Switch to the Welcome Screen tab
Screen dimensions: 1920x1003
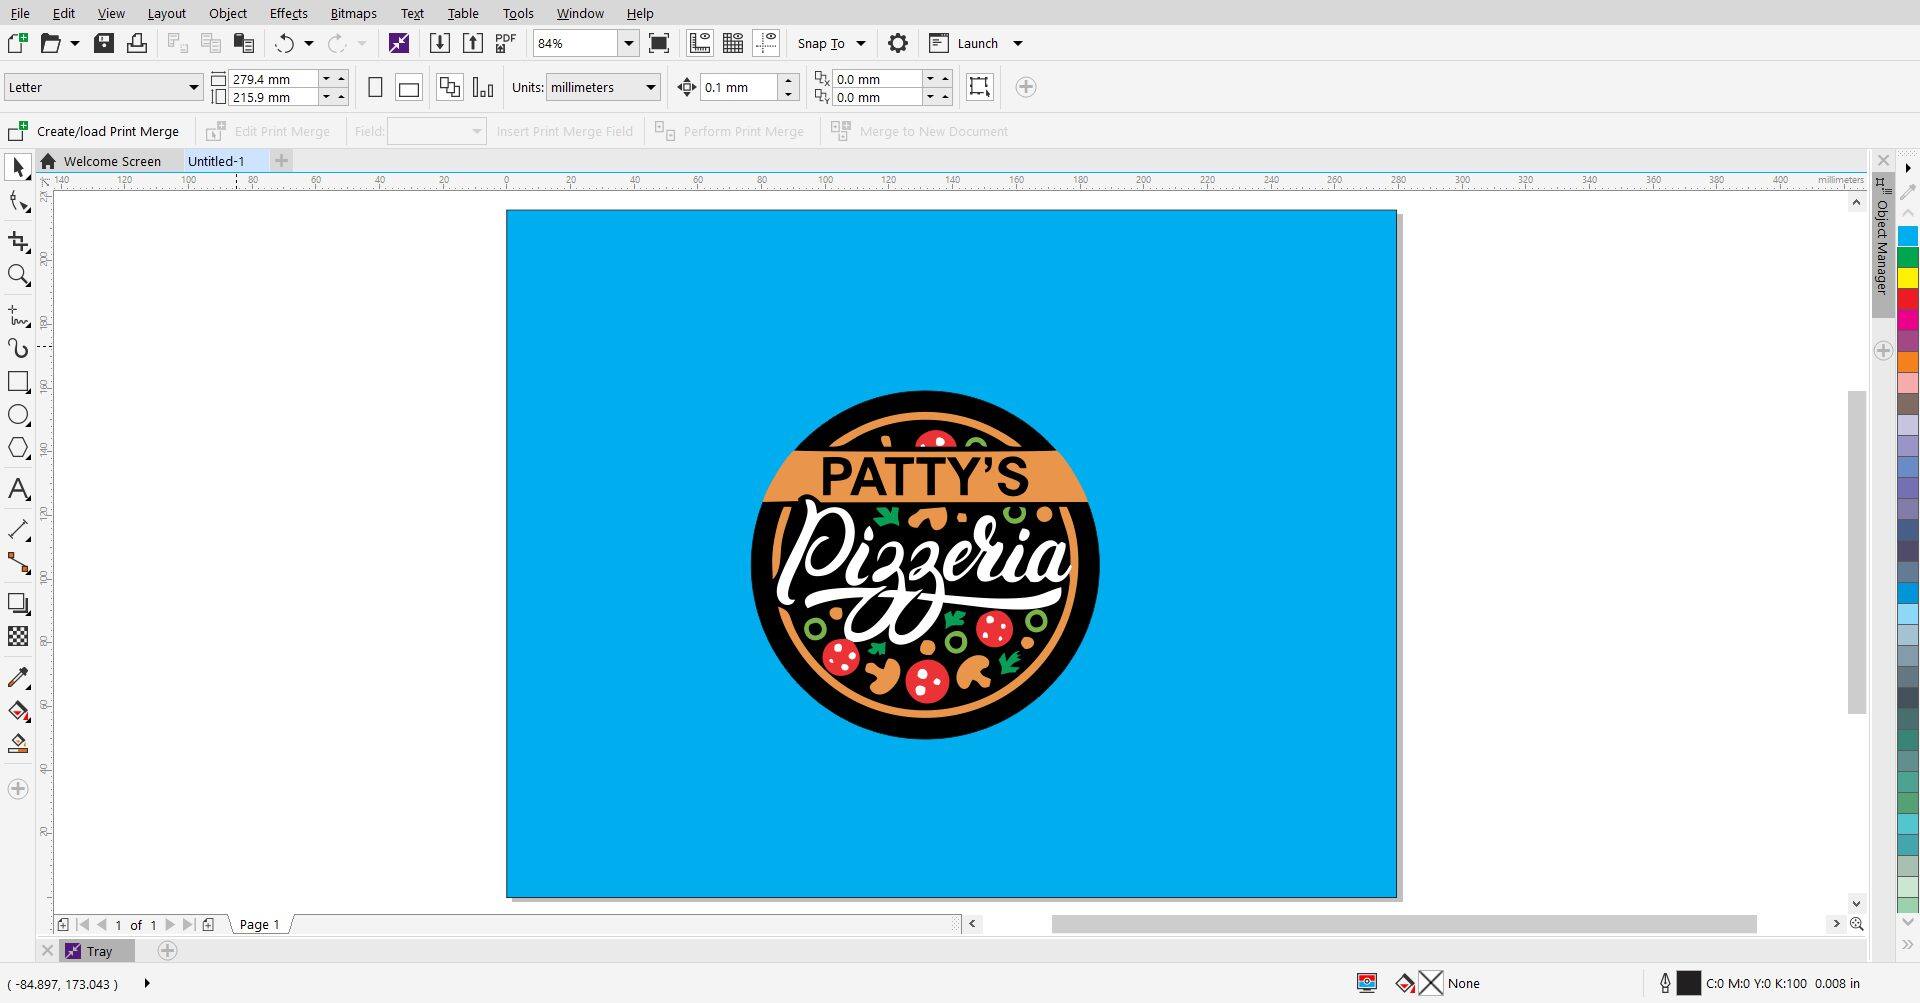110,161
